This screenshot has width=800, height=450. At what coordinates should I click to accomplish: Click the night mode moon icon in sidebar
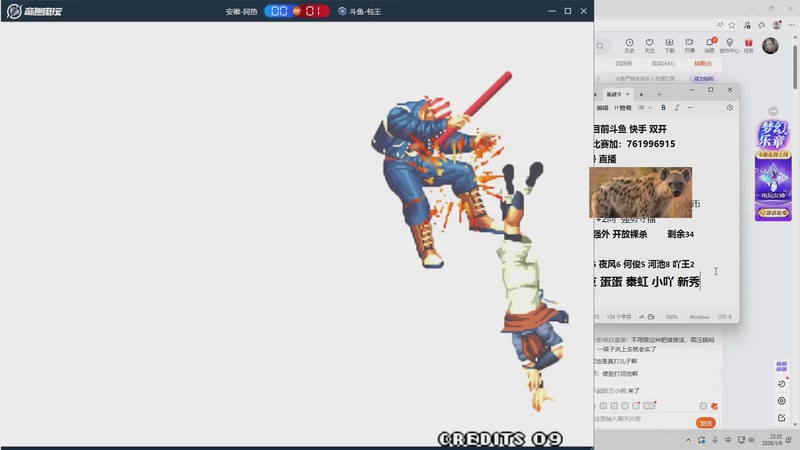pyautogui.click(x=782, y=384)
